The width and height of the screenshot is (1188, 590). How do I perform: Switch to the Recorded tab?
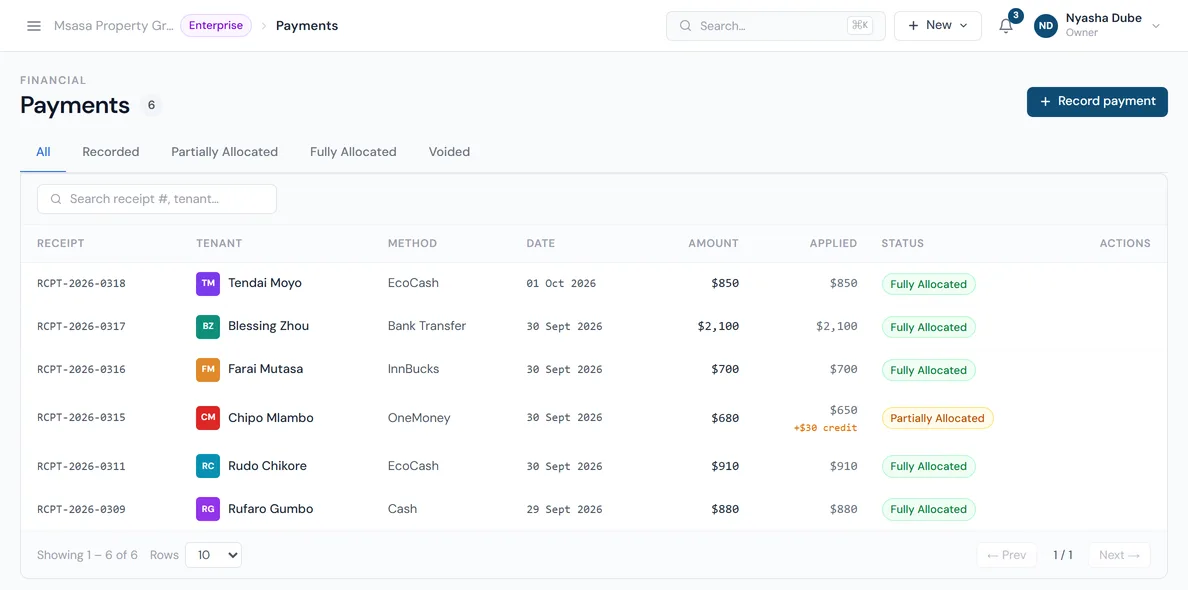tap(111, 151)
